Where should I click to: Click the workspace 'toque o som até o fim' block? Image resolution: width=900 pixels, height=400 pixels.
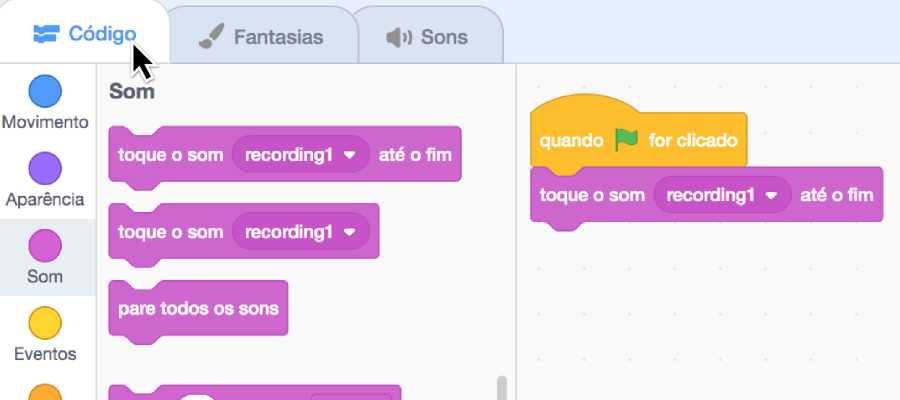pyautogui.click(x=707, y=196)
